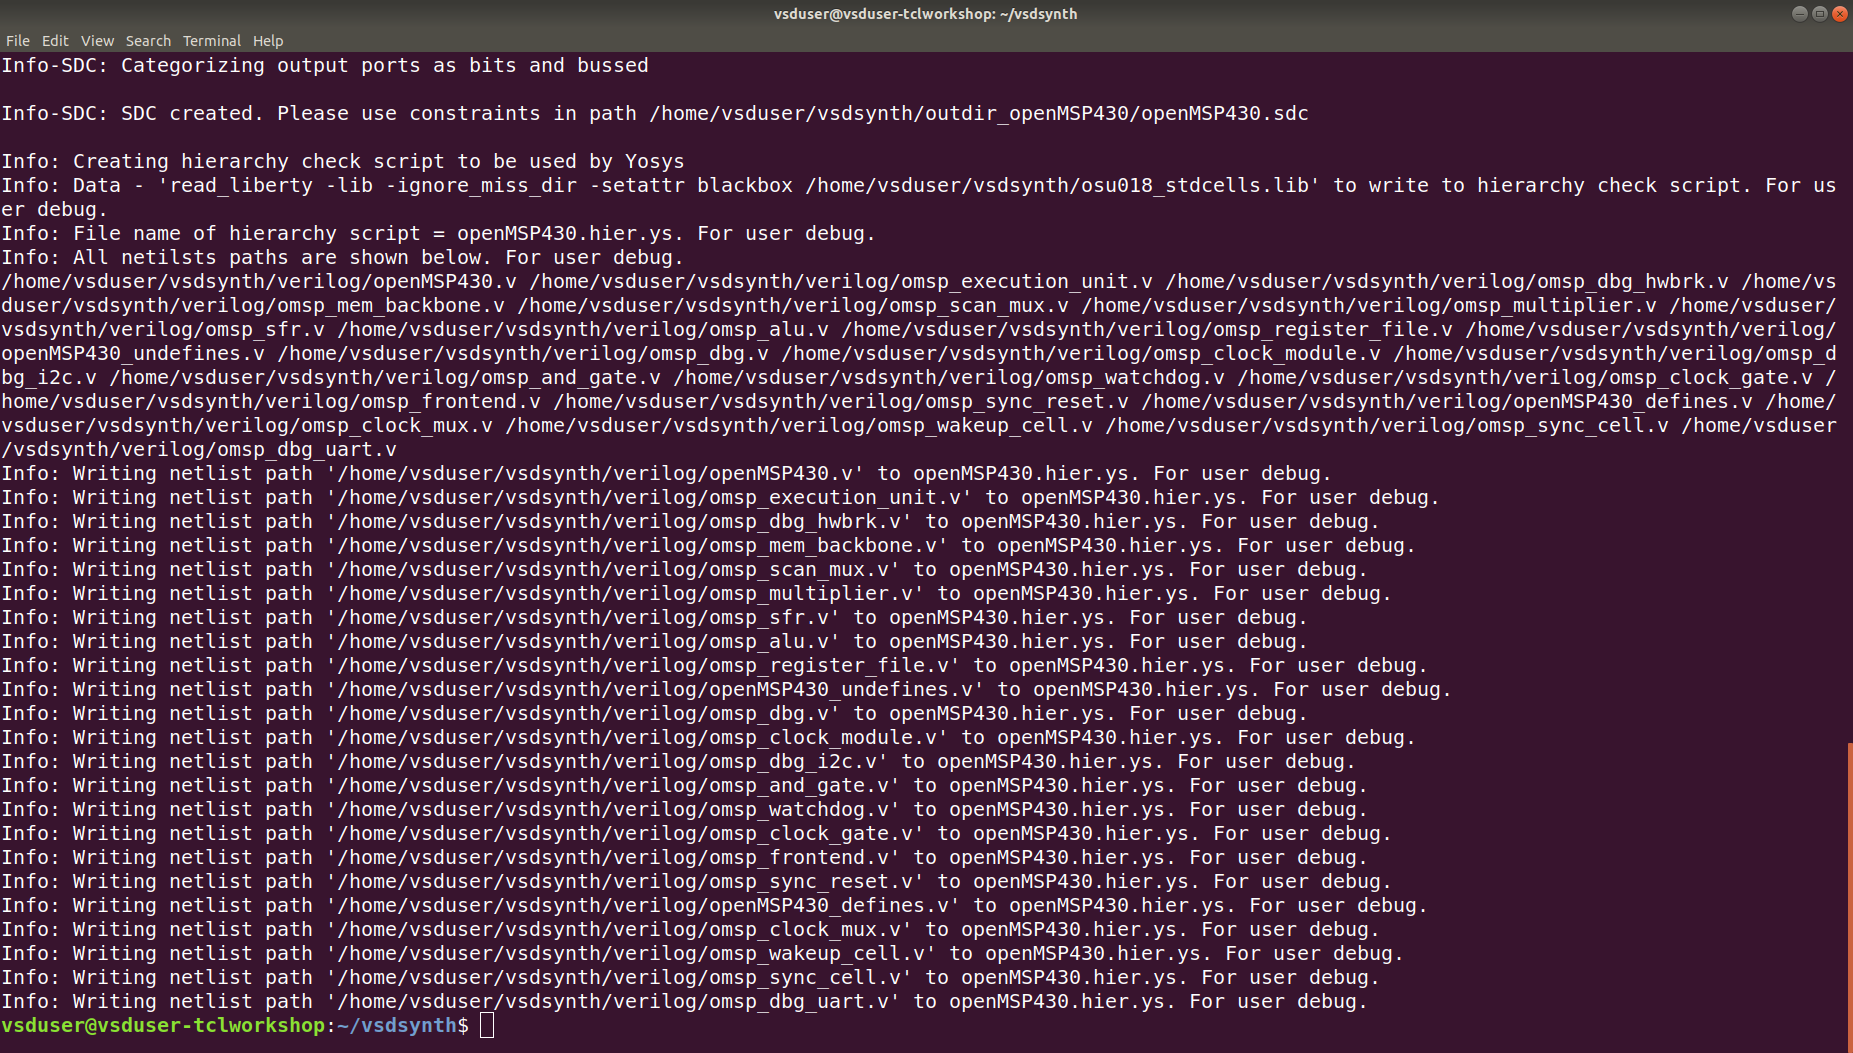Open the Edit menu
Screen dimensions: 1853x1053
click(55, 41)
